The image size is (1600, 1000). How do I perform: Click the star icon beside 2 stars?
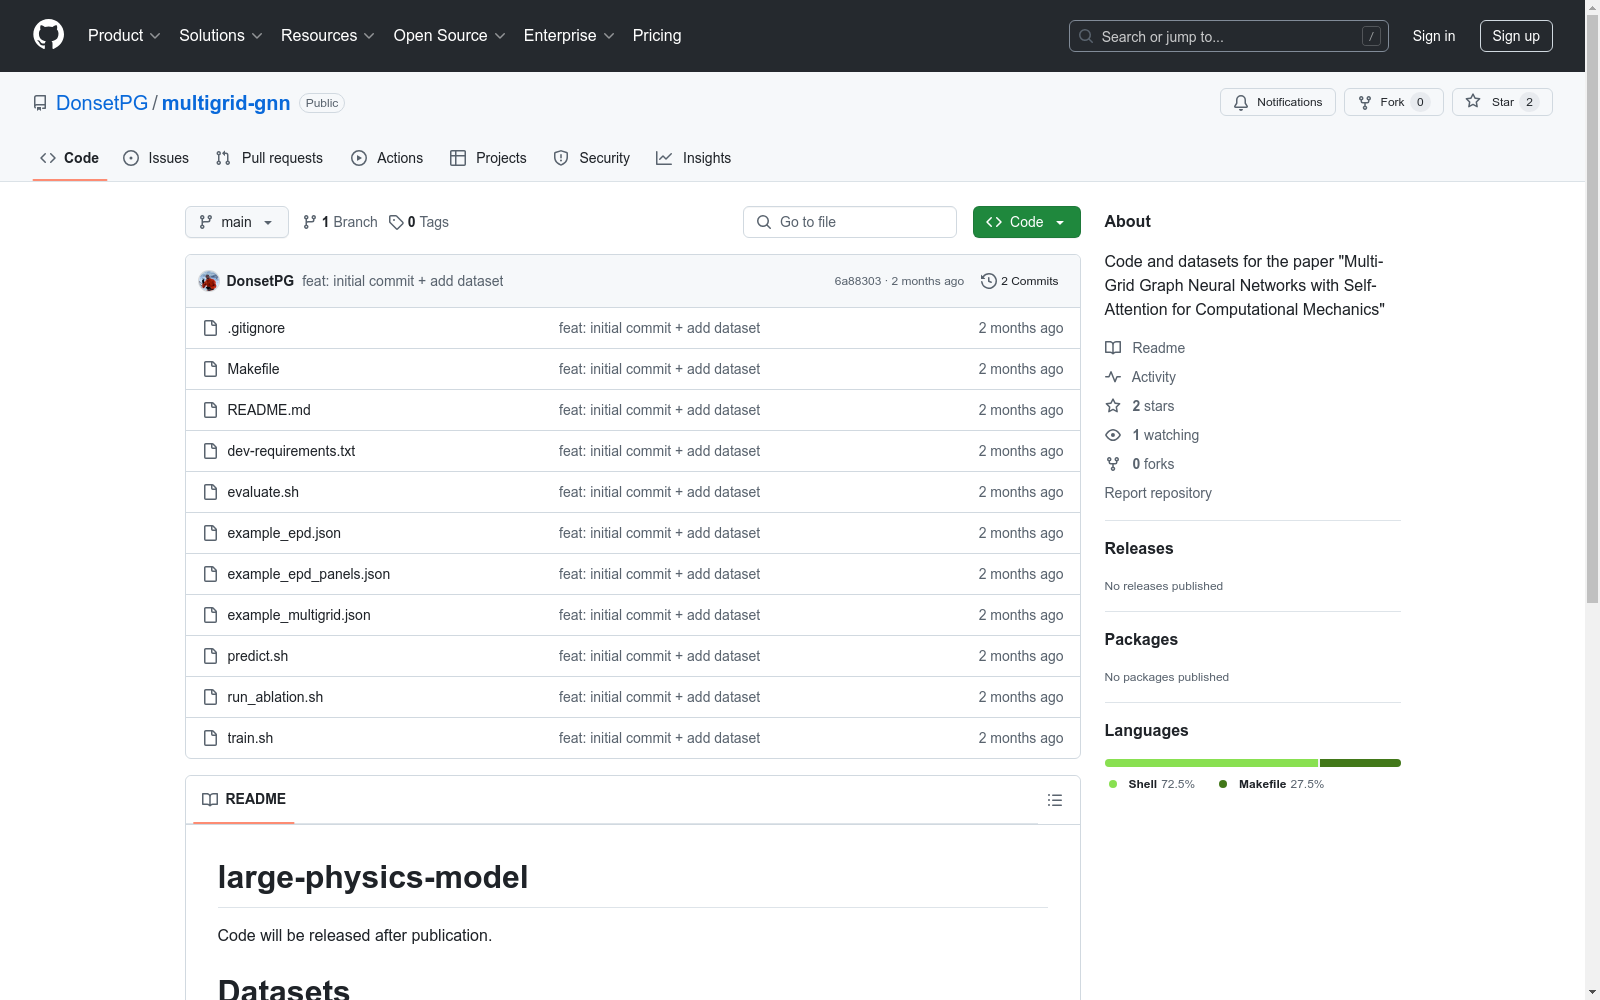(x=1113, y=406)
